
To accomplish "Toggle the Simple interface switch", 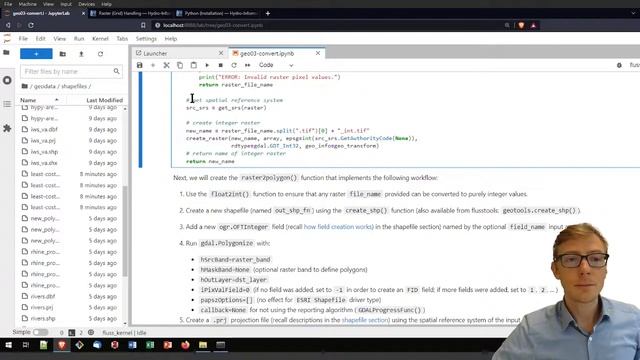I will click(40, 332).
